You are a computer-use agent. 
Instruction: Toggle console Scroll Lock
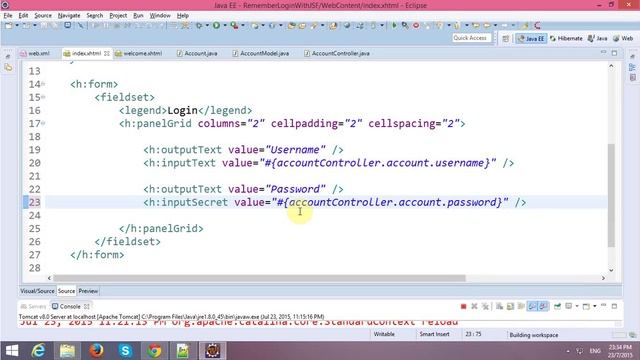point(510,306)
